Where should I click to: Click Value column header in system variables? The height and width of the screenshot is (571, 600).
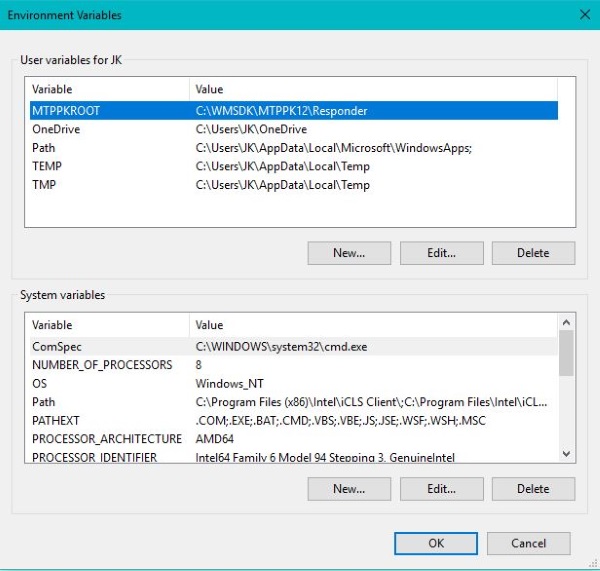pyautogui.click(x=373, y=325)
